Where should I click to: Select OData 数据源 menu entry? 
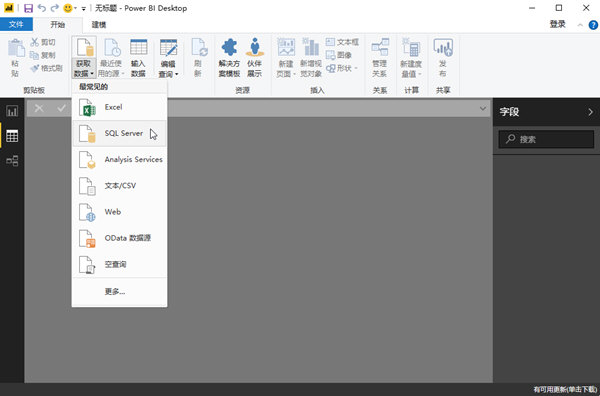[x=119, y=238]
